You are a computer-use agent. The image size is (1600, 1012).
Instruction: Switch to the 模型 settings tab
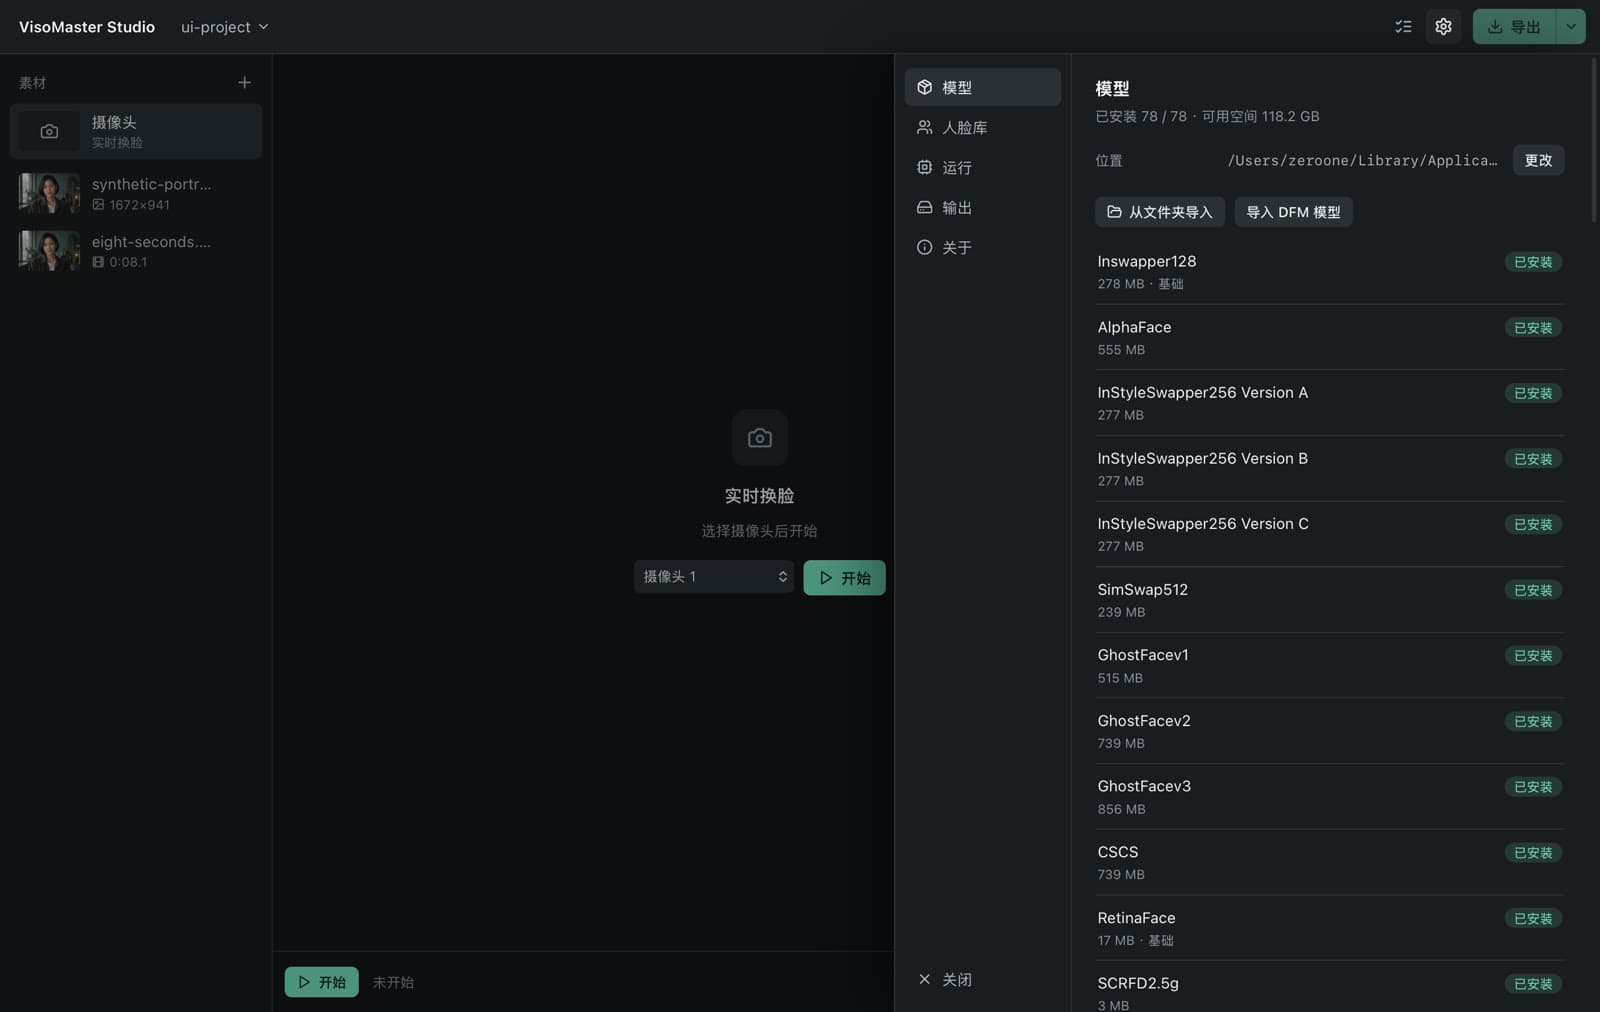983,87
